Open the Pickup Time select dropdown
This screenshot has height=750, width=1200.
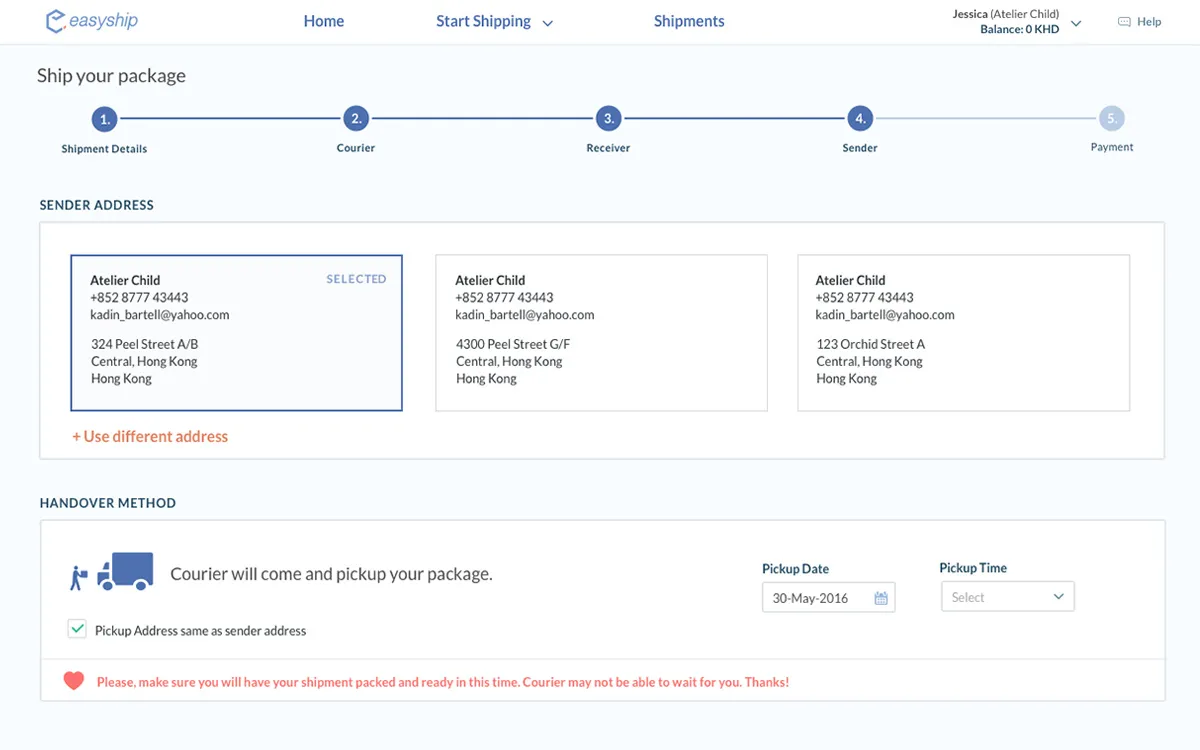pyautogui.click(x=1008, y=597)
